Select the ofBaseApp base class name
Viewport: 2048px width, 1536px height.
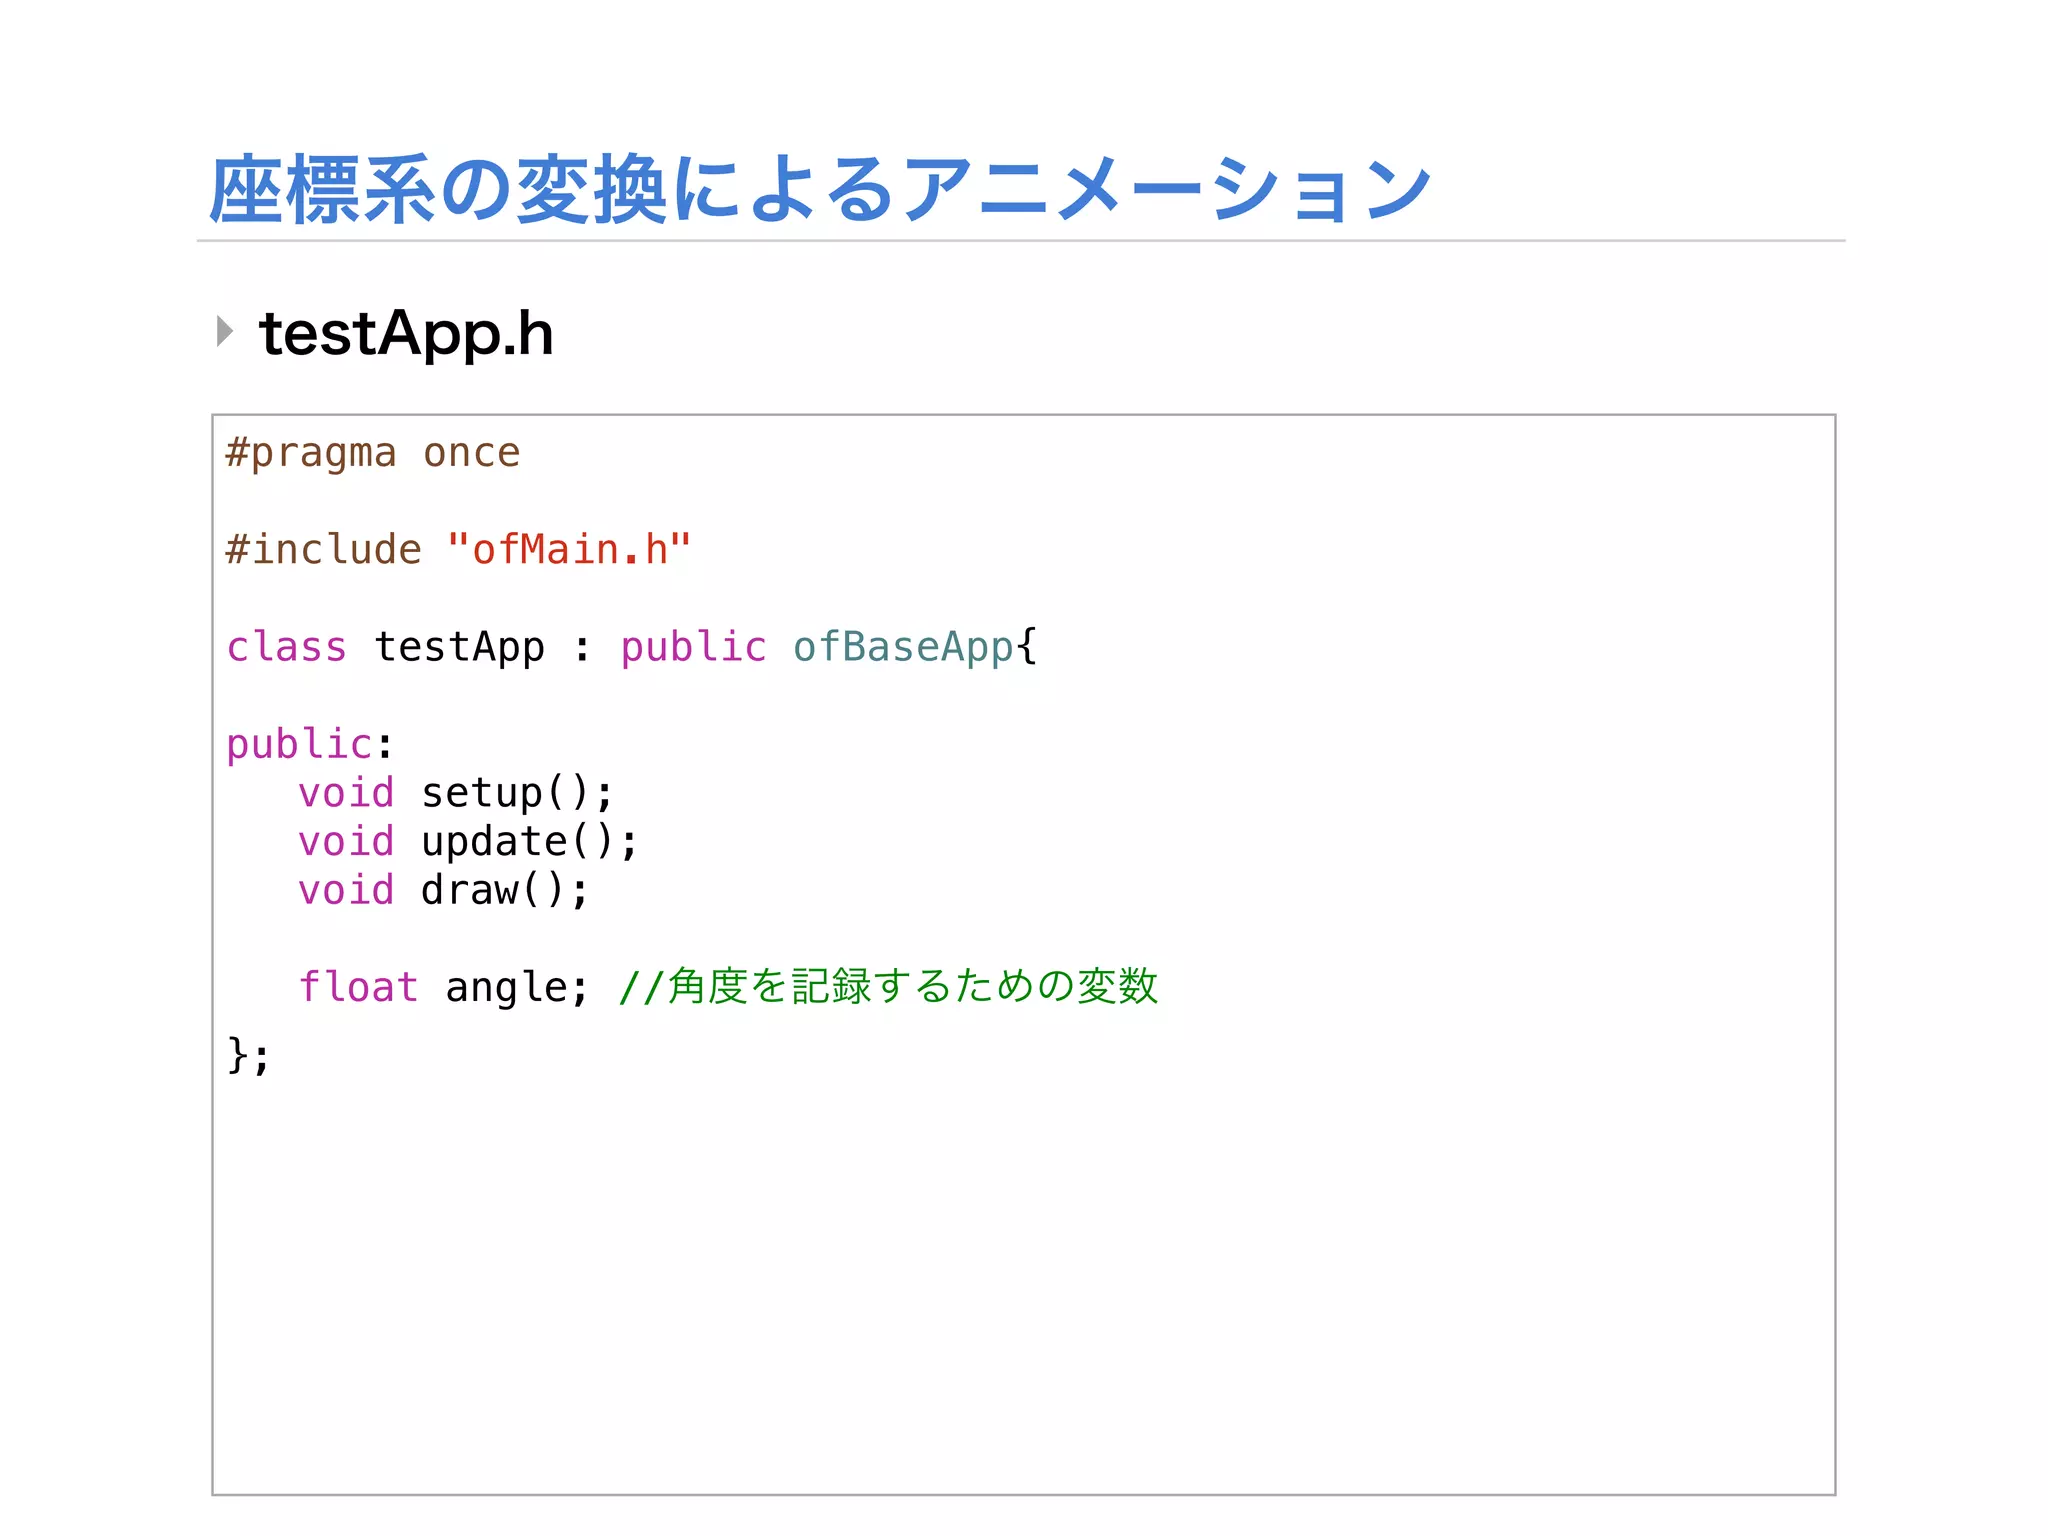[x=904, y=648]
